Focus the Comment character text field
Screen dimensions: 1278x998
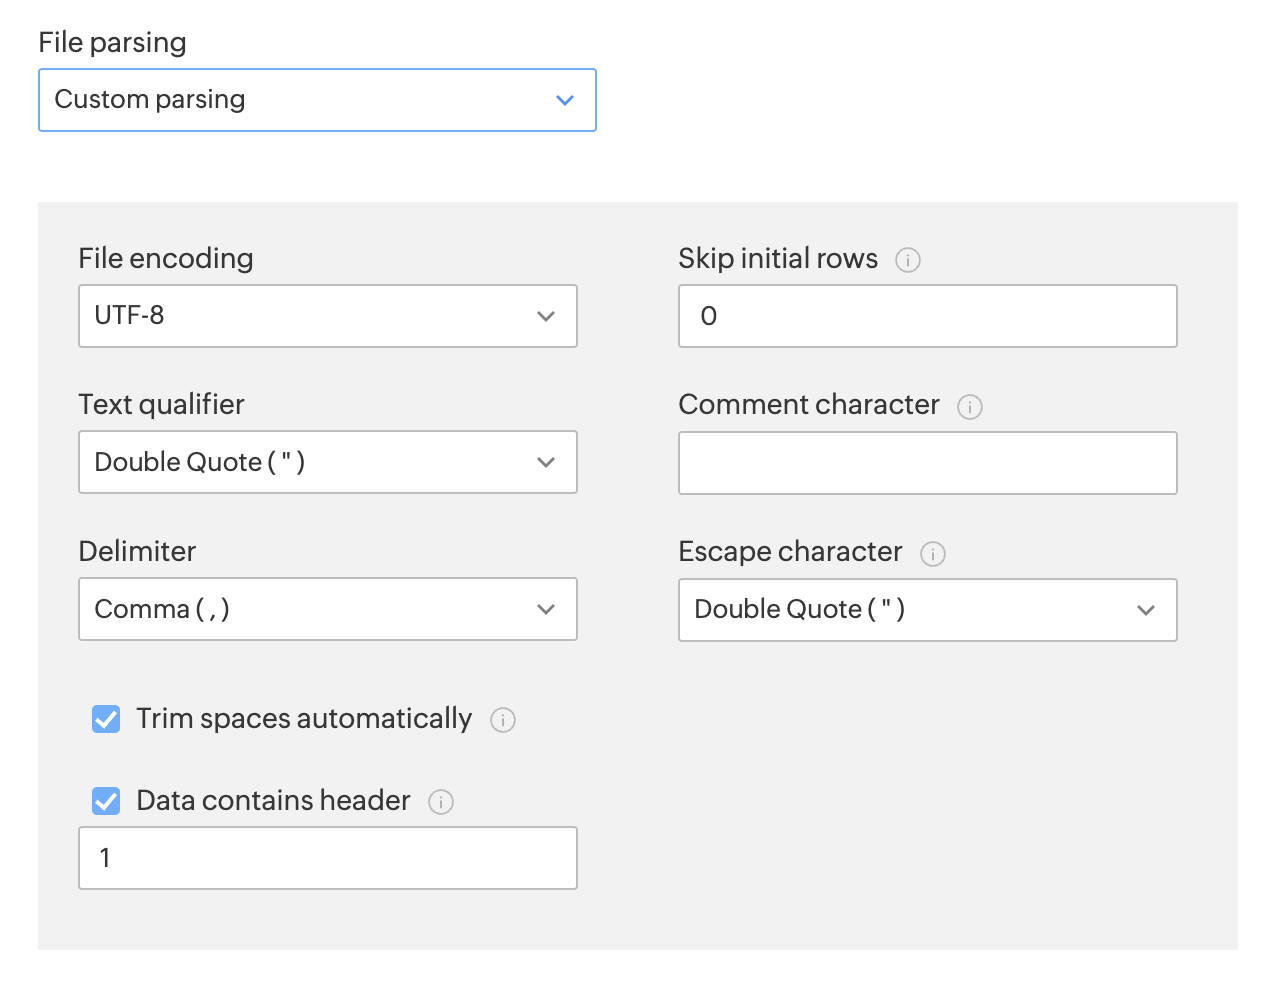[x=927, y=463]
